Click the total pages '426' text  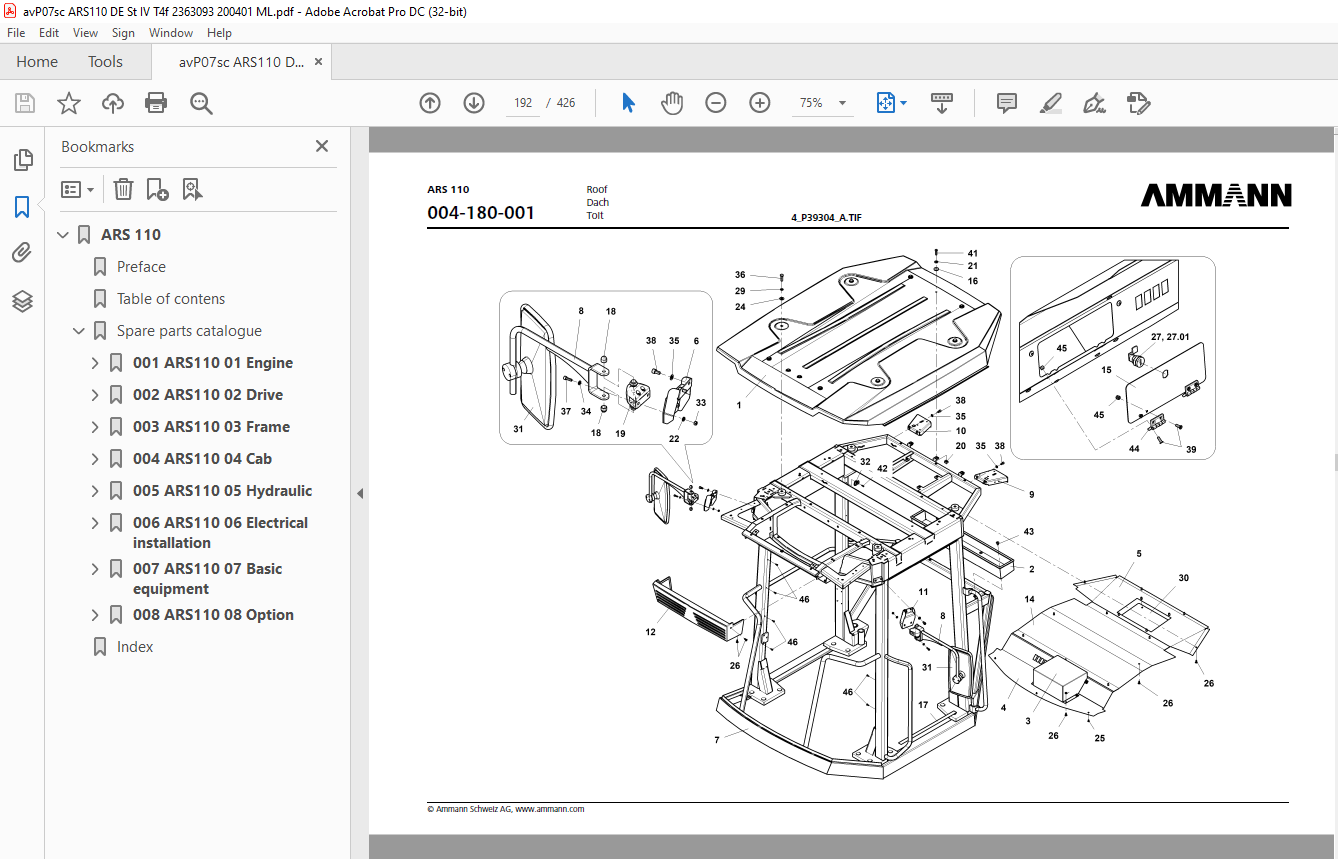[x=566, y=103]
